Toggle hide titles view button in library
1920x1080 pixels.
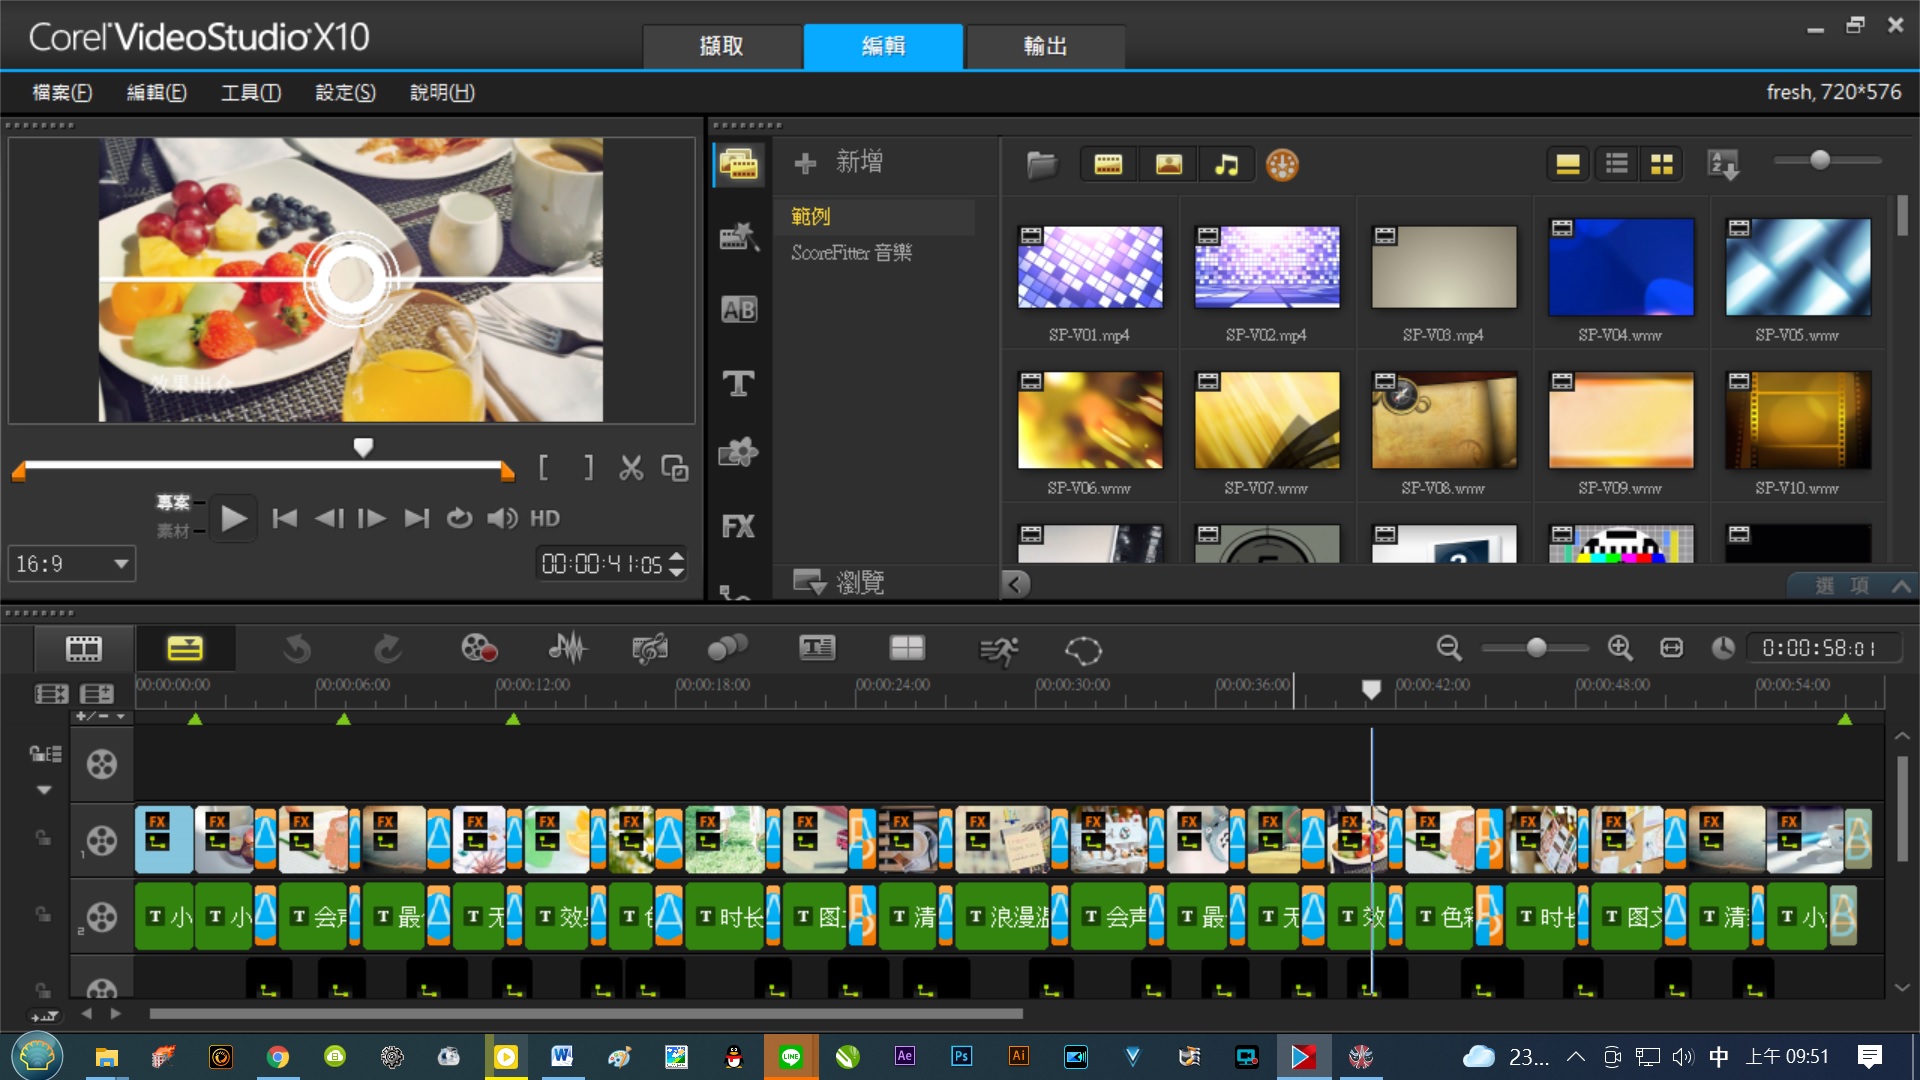(x=1568, y=165)
